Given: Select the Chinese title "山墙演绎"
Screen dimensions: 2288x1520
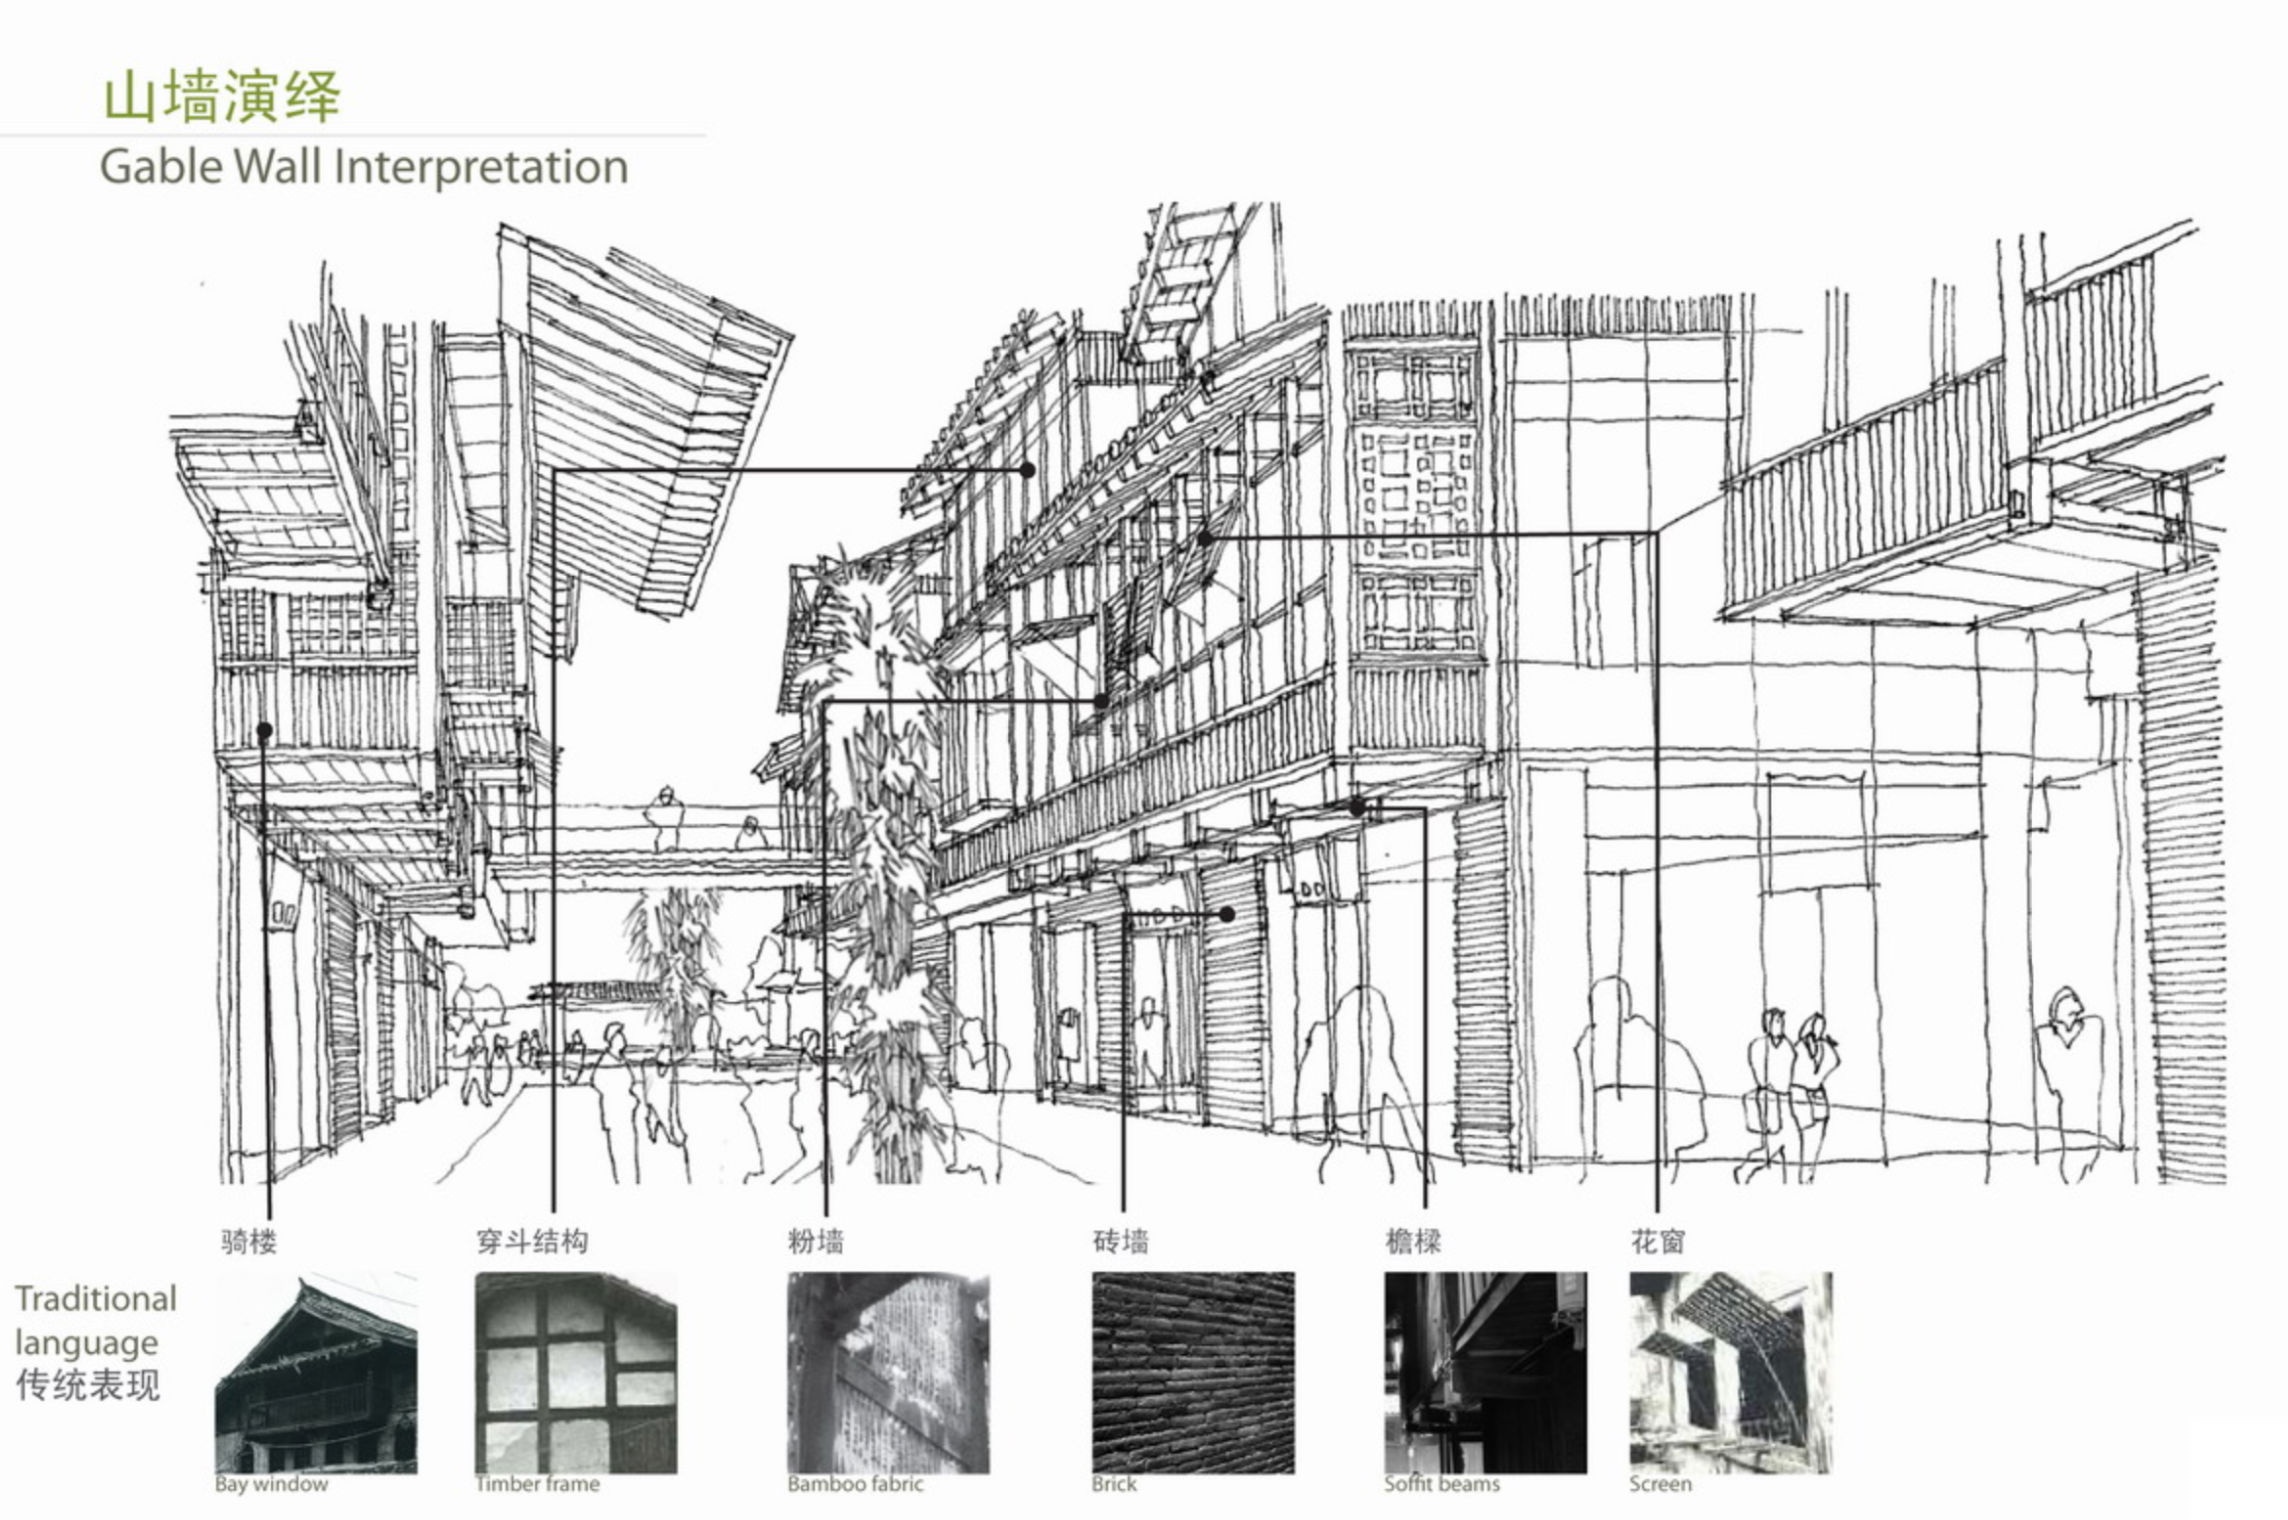Looking at the screenshot, I should coord(222,96).
